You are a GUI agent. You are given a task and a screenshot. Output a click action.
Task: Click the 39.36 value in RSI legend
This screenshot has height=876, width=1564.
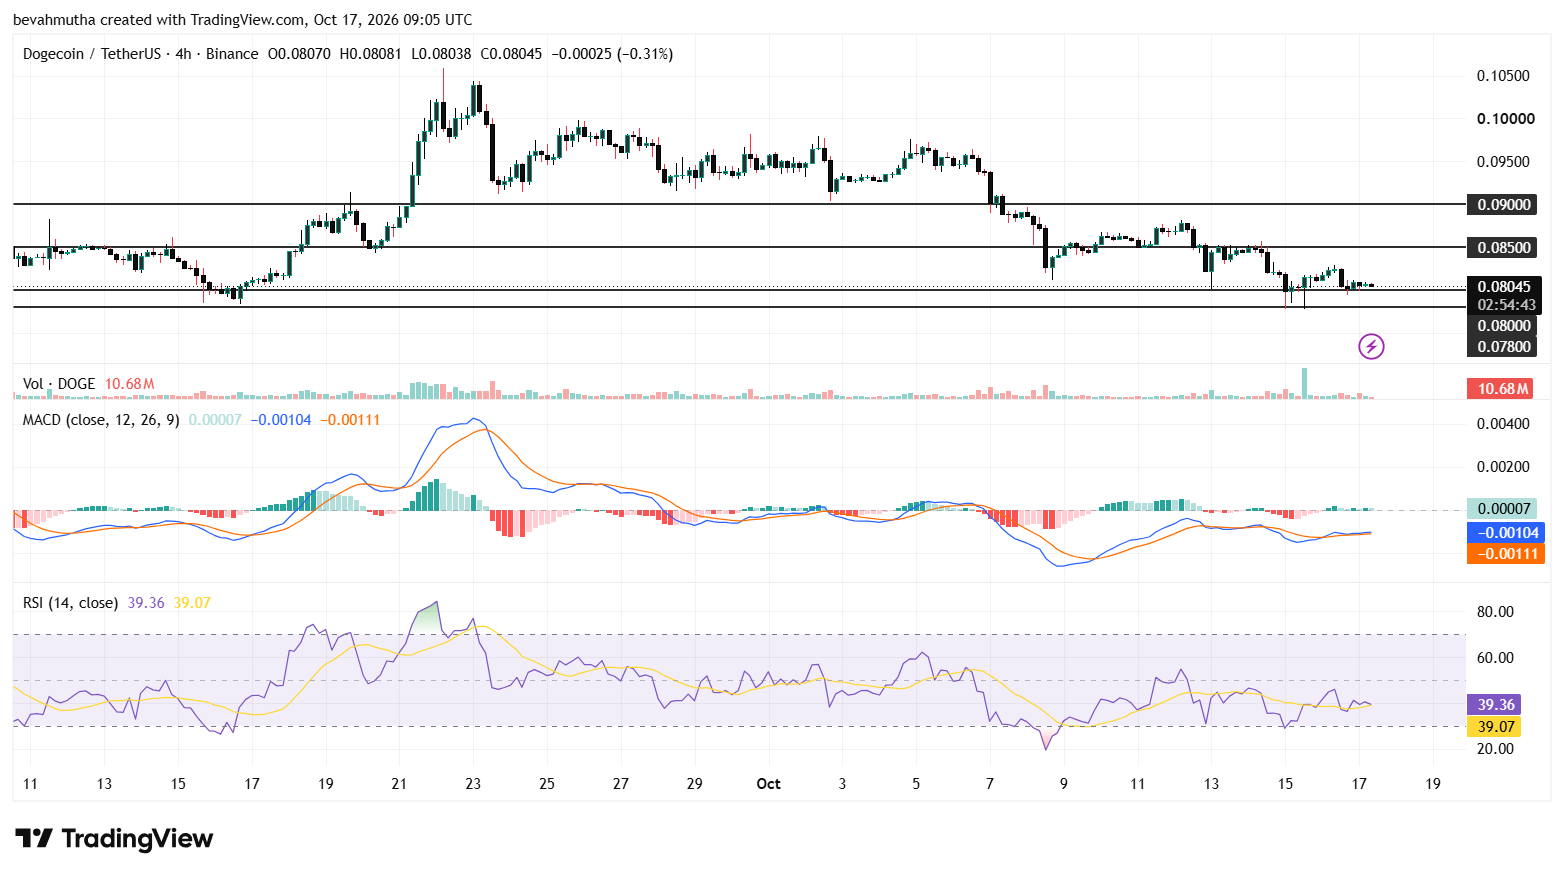[146, 603]
